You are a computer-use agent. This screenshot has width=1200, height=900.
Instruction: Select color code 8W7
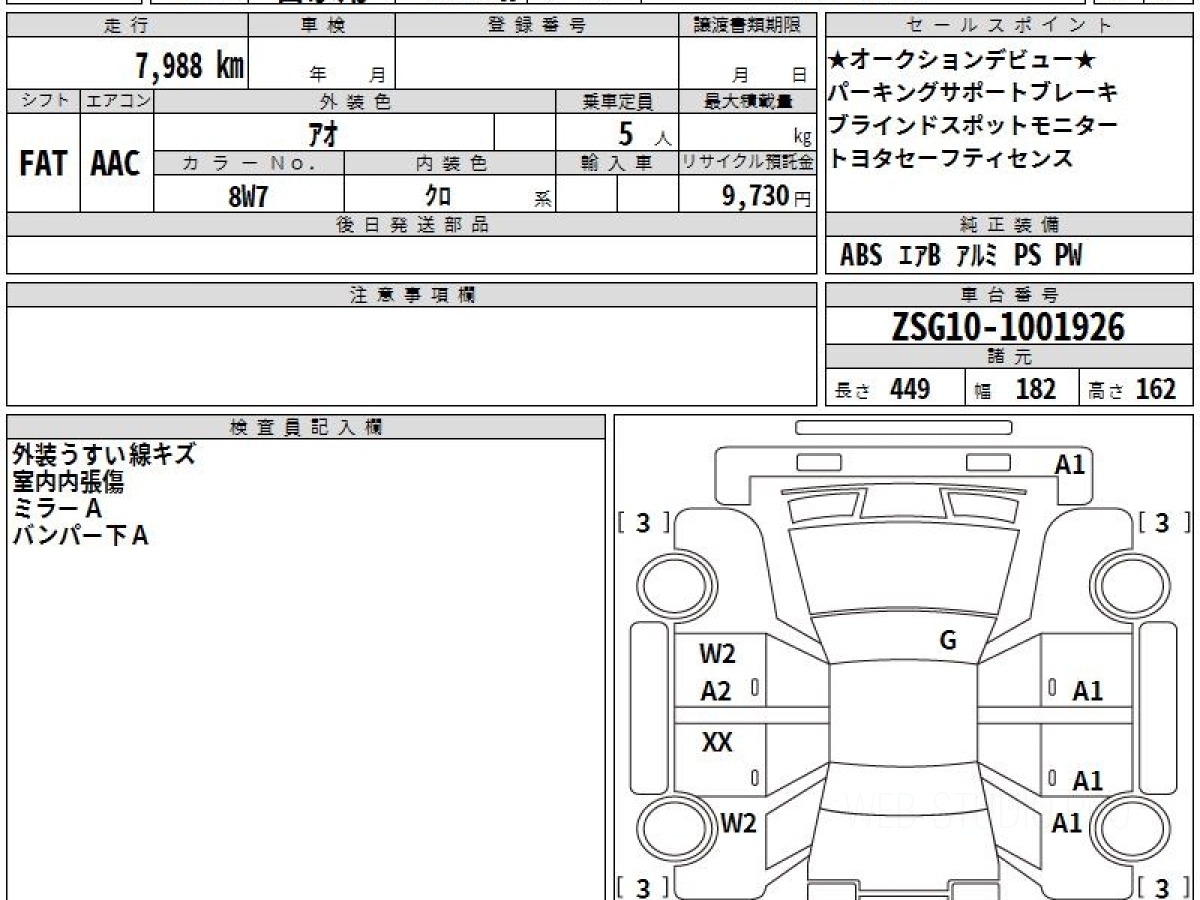coord(248,196)
